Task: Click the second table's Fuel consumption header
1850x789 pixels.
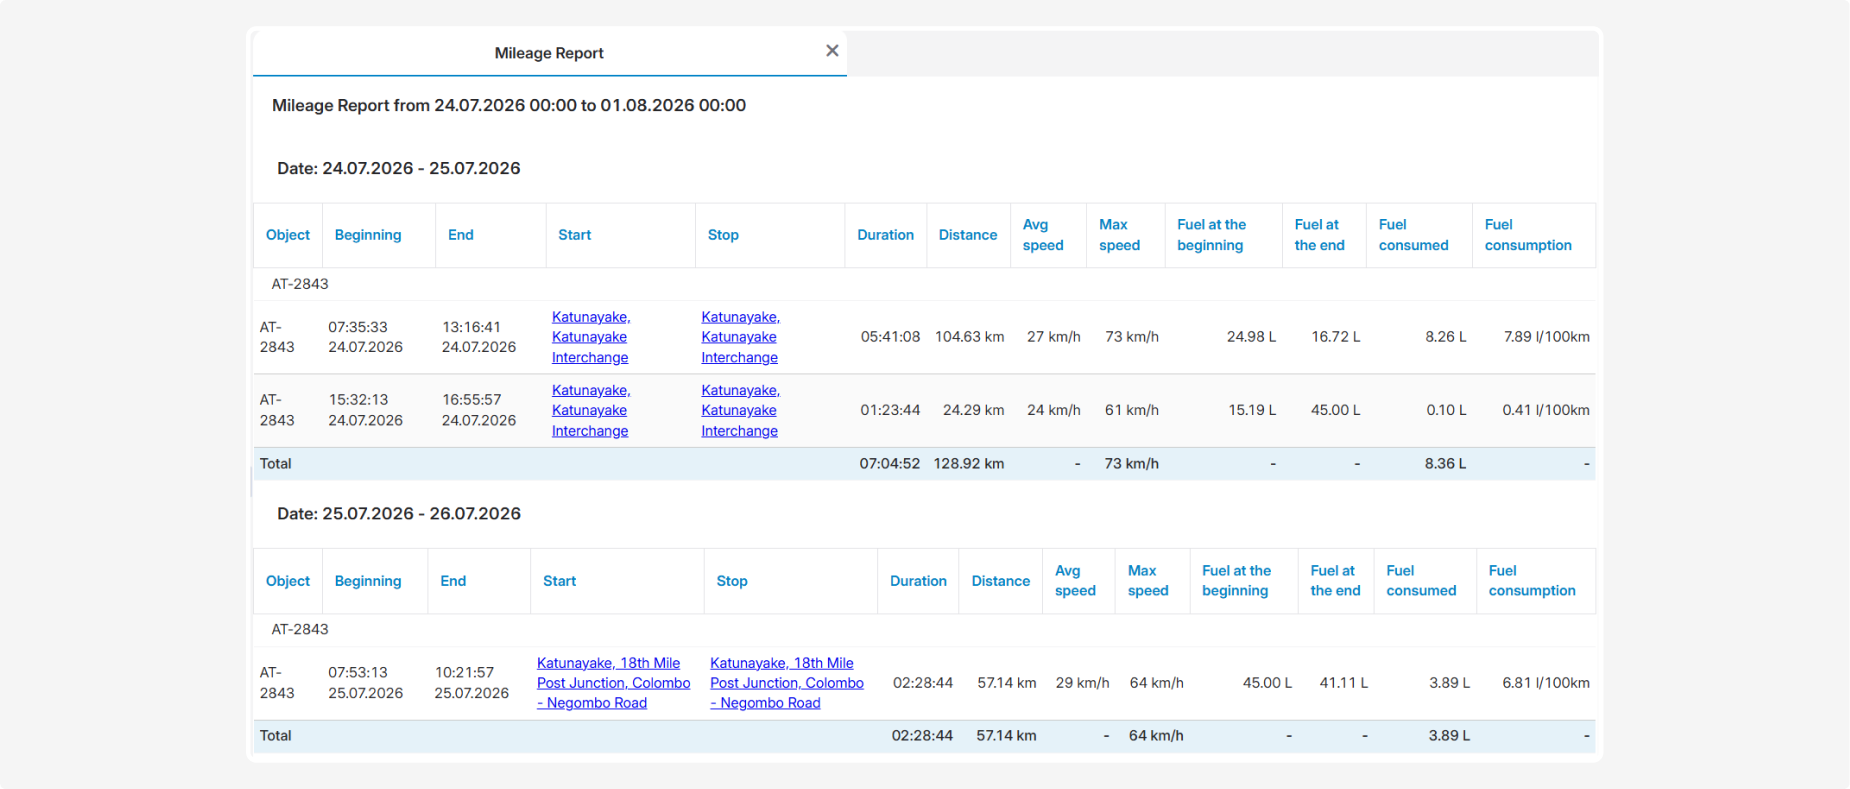Action: point(1531,581)
